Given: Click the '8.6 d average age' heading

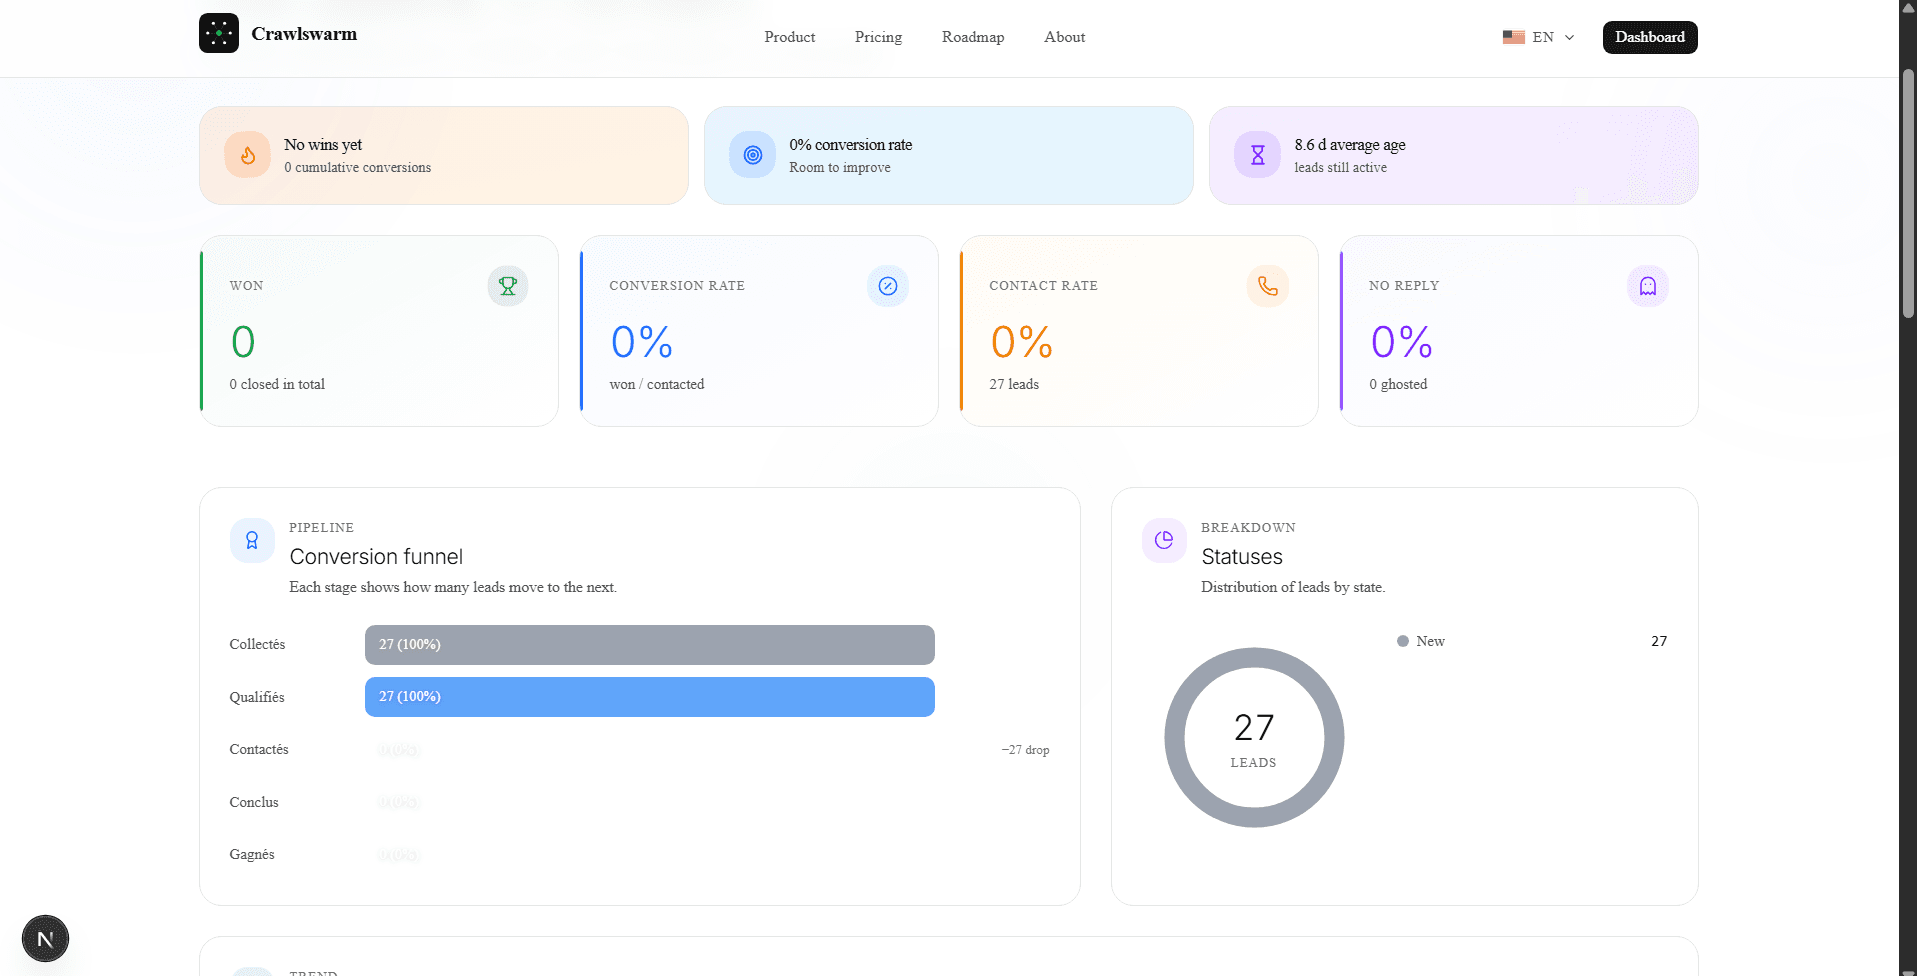Looking at the screenshot, I should pyautogui.click(x=1350, y=145).
